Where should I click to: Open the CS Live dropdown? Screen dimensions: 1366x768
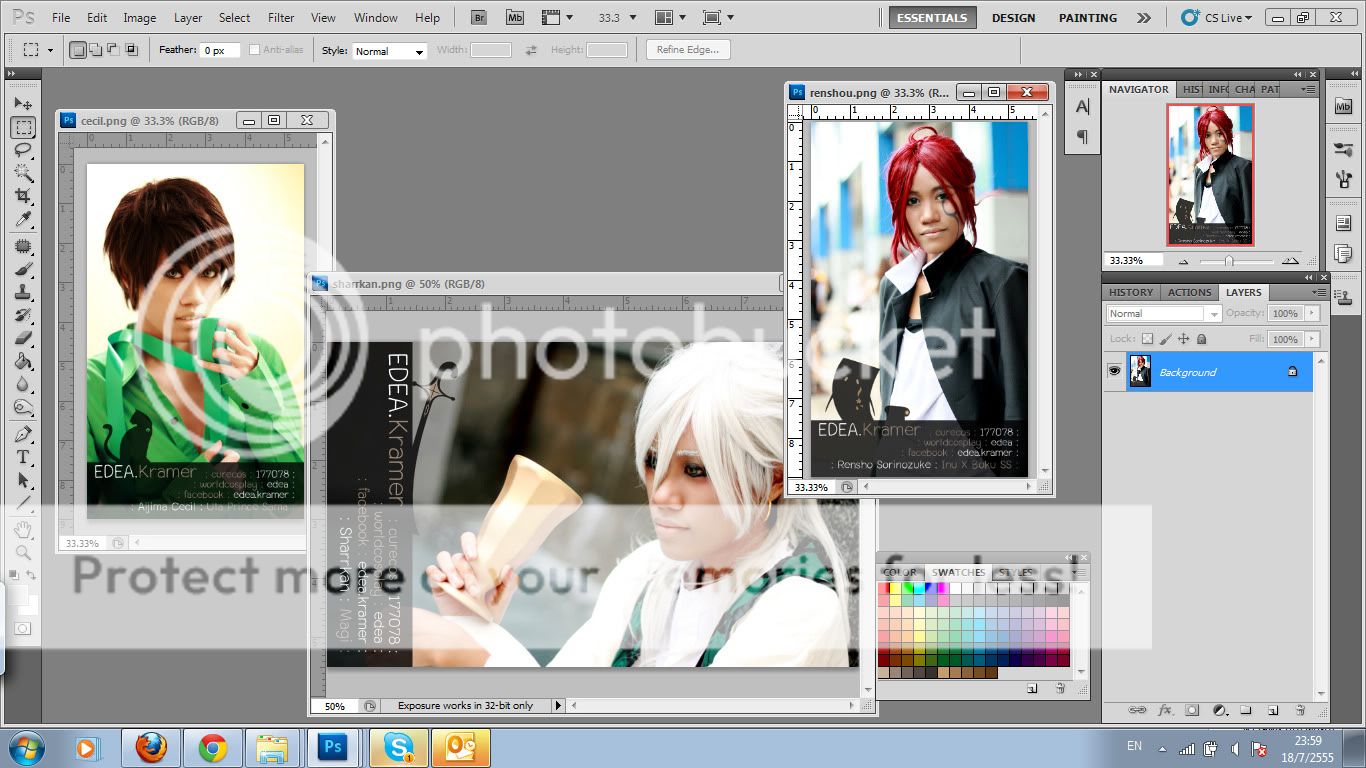pyautogui.click(x=1216, y=18)
